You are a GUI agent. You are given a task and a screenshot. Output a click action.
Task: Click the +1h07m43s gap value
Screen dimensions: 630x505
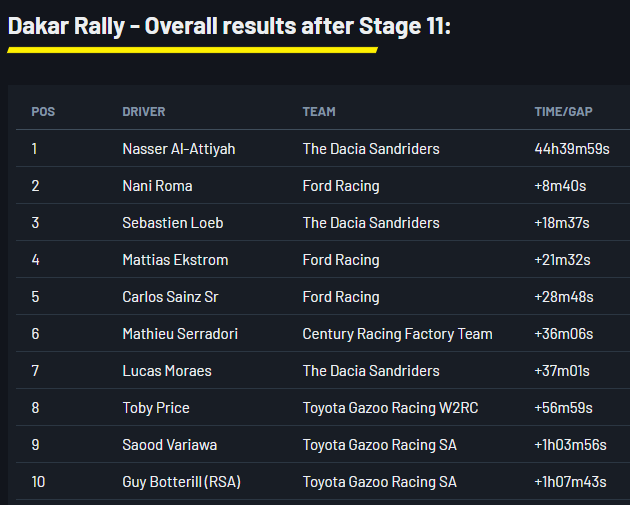(571, 482)
